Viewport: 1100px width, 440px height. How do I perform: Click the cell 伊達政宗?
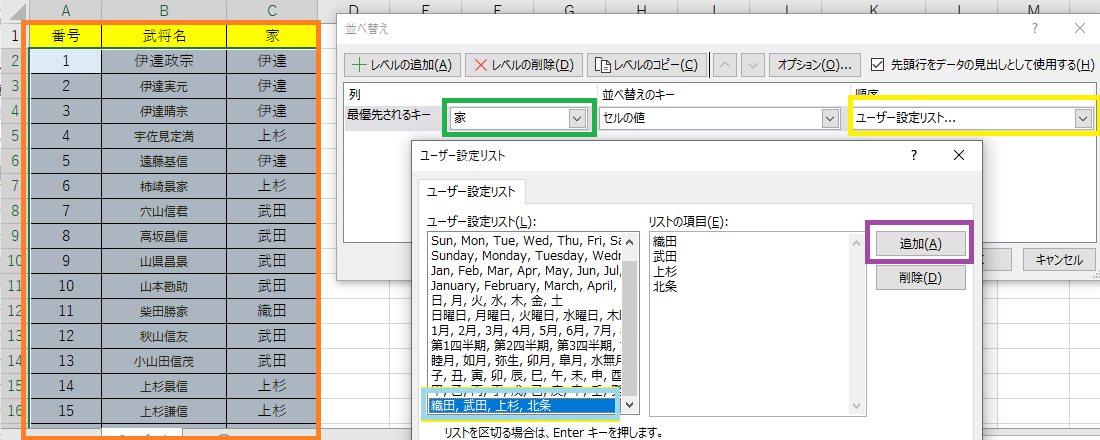coord(163,61)
